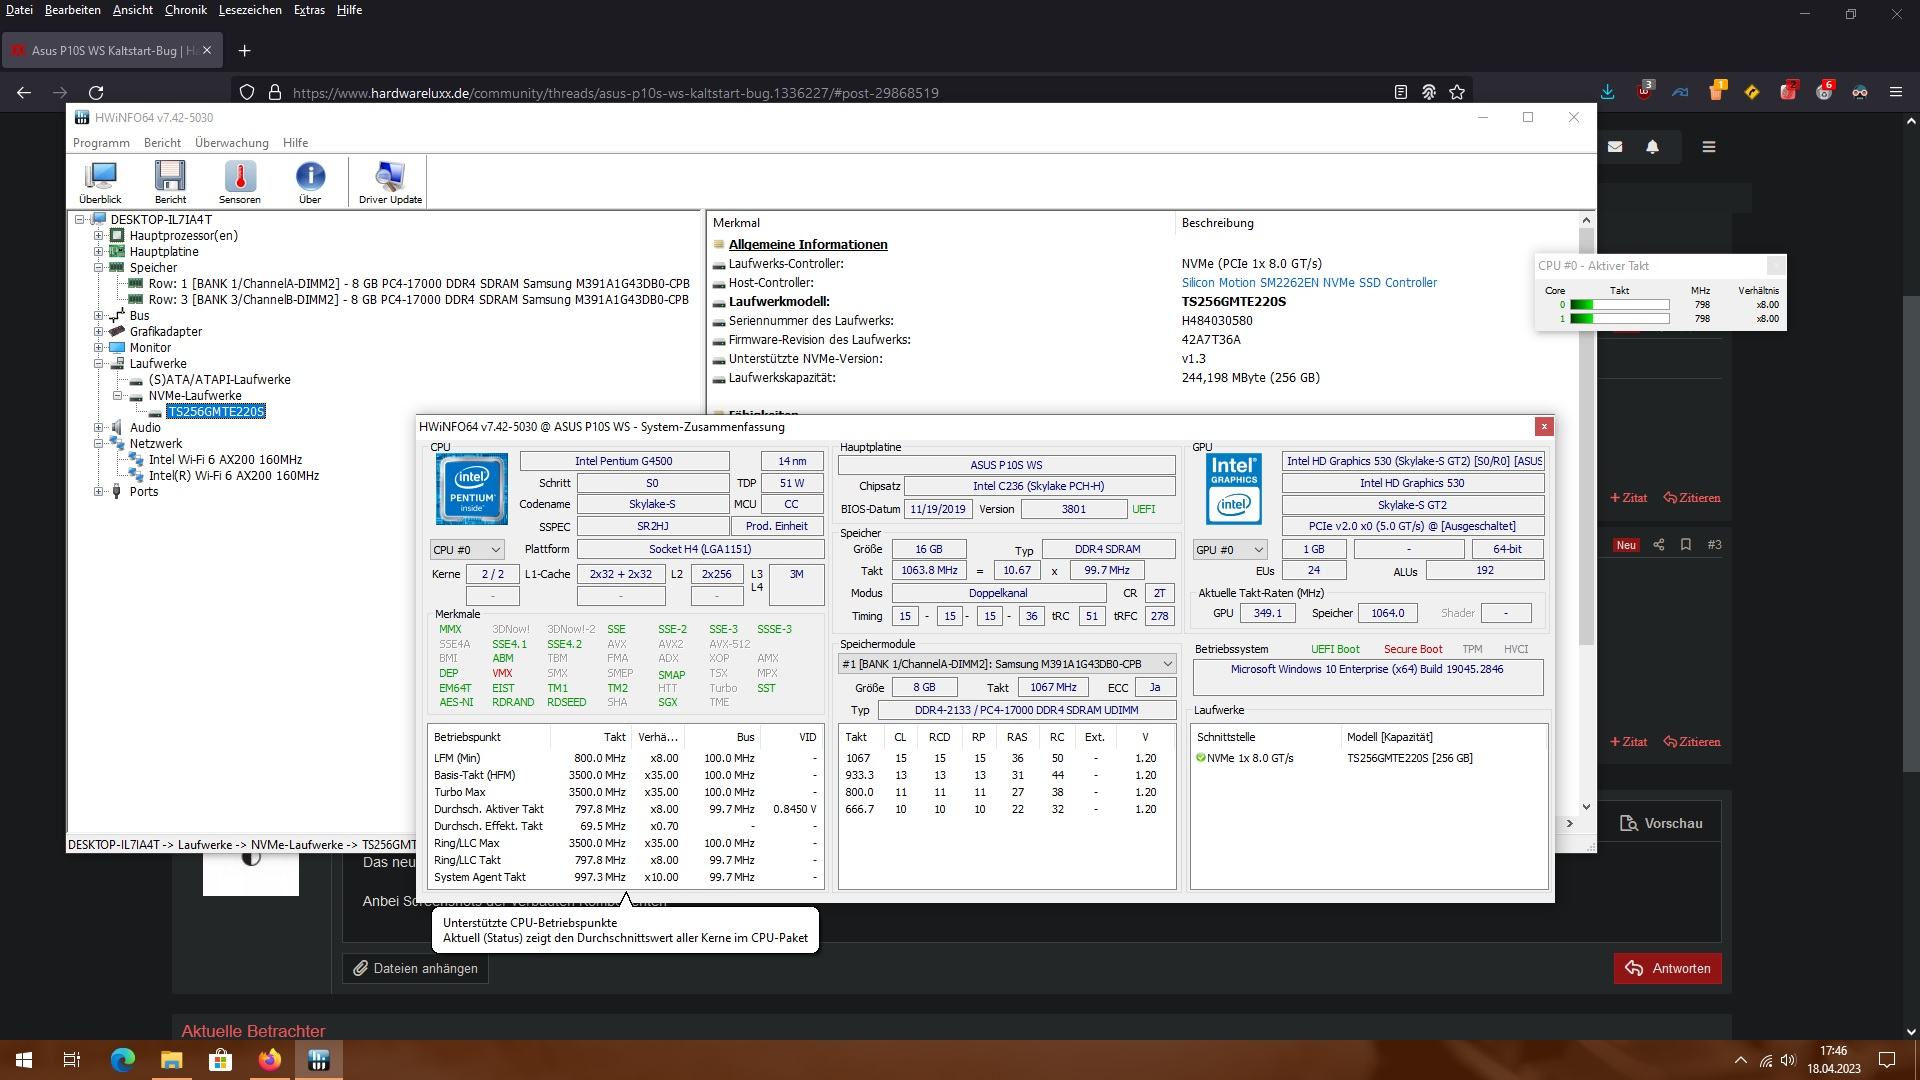Open the Überwachung menu

pos(231,143)
